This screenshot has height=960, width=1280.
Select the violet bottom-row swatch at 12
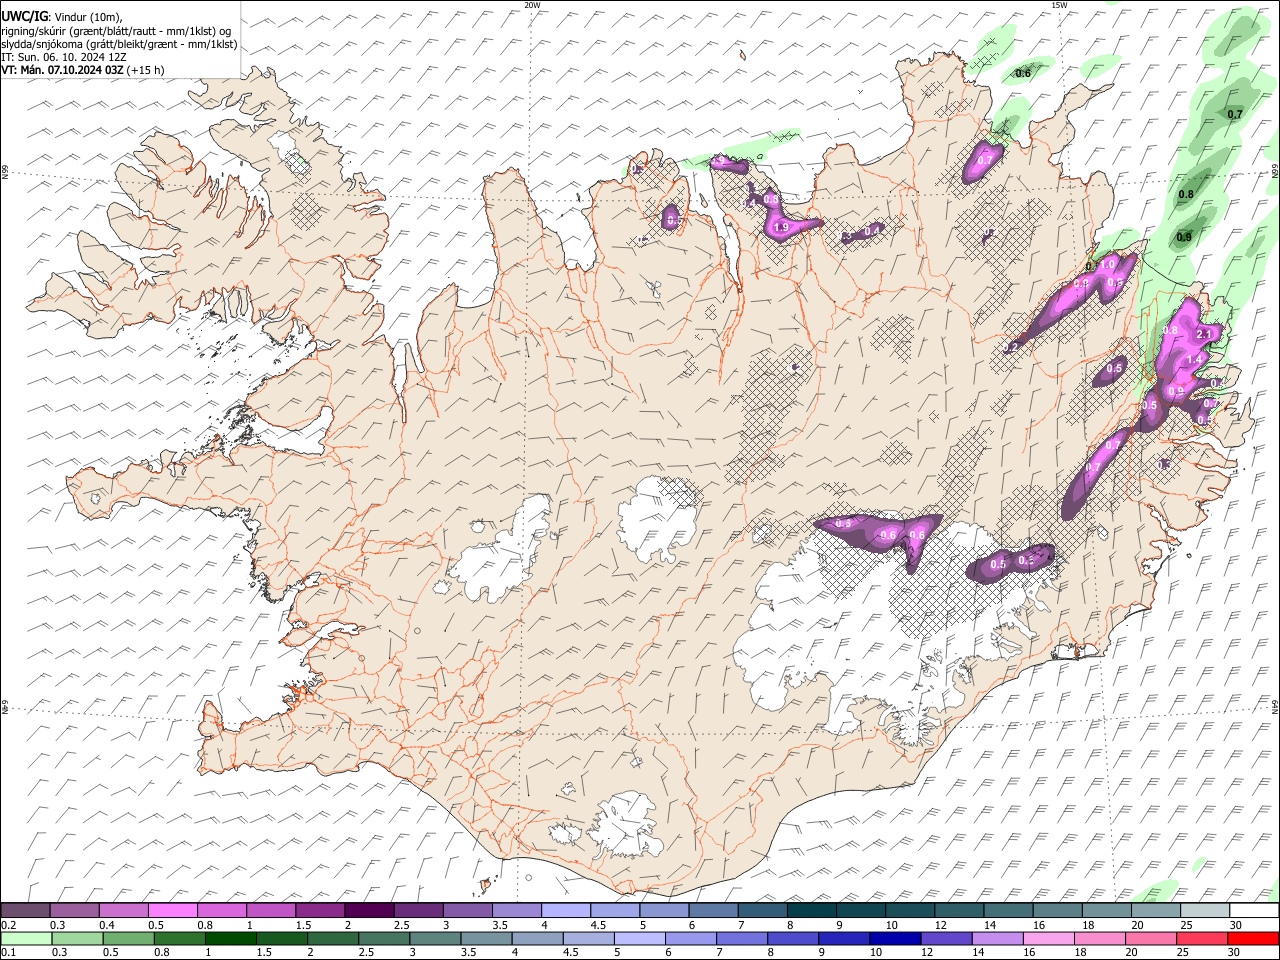click(x=945, y=938)
